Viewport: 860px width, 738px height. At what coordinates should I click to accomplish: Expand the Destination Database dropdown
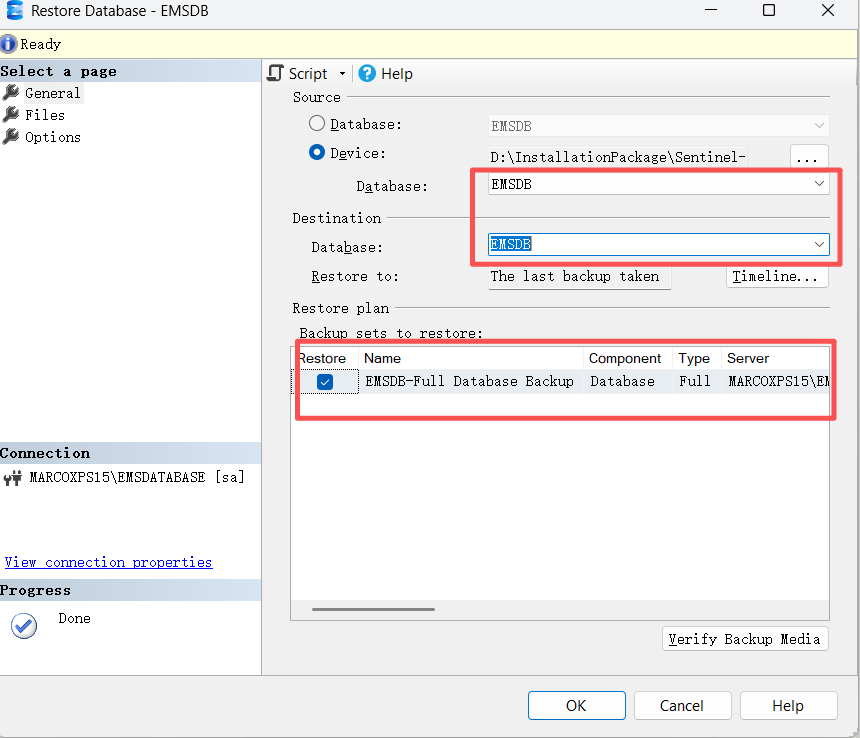coord(819,245)
